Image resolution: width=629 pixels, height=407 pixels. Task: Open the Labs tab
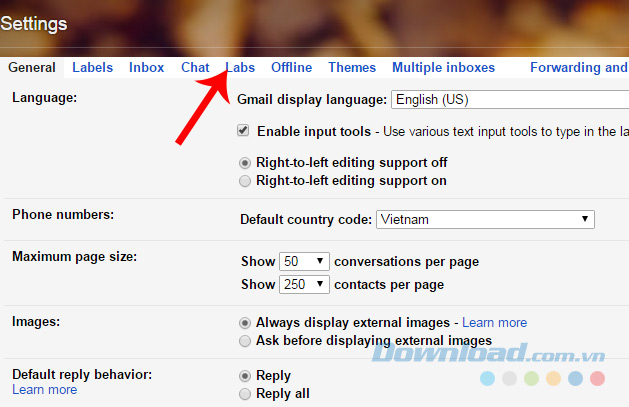(x=240, y=67)
